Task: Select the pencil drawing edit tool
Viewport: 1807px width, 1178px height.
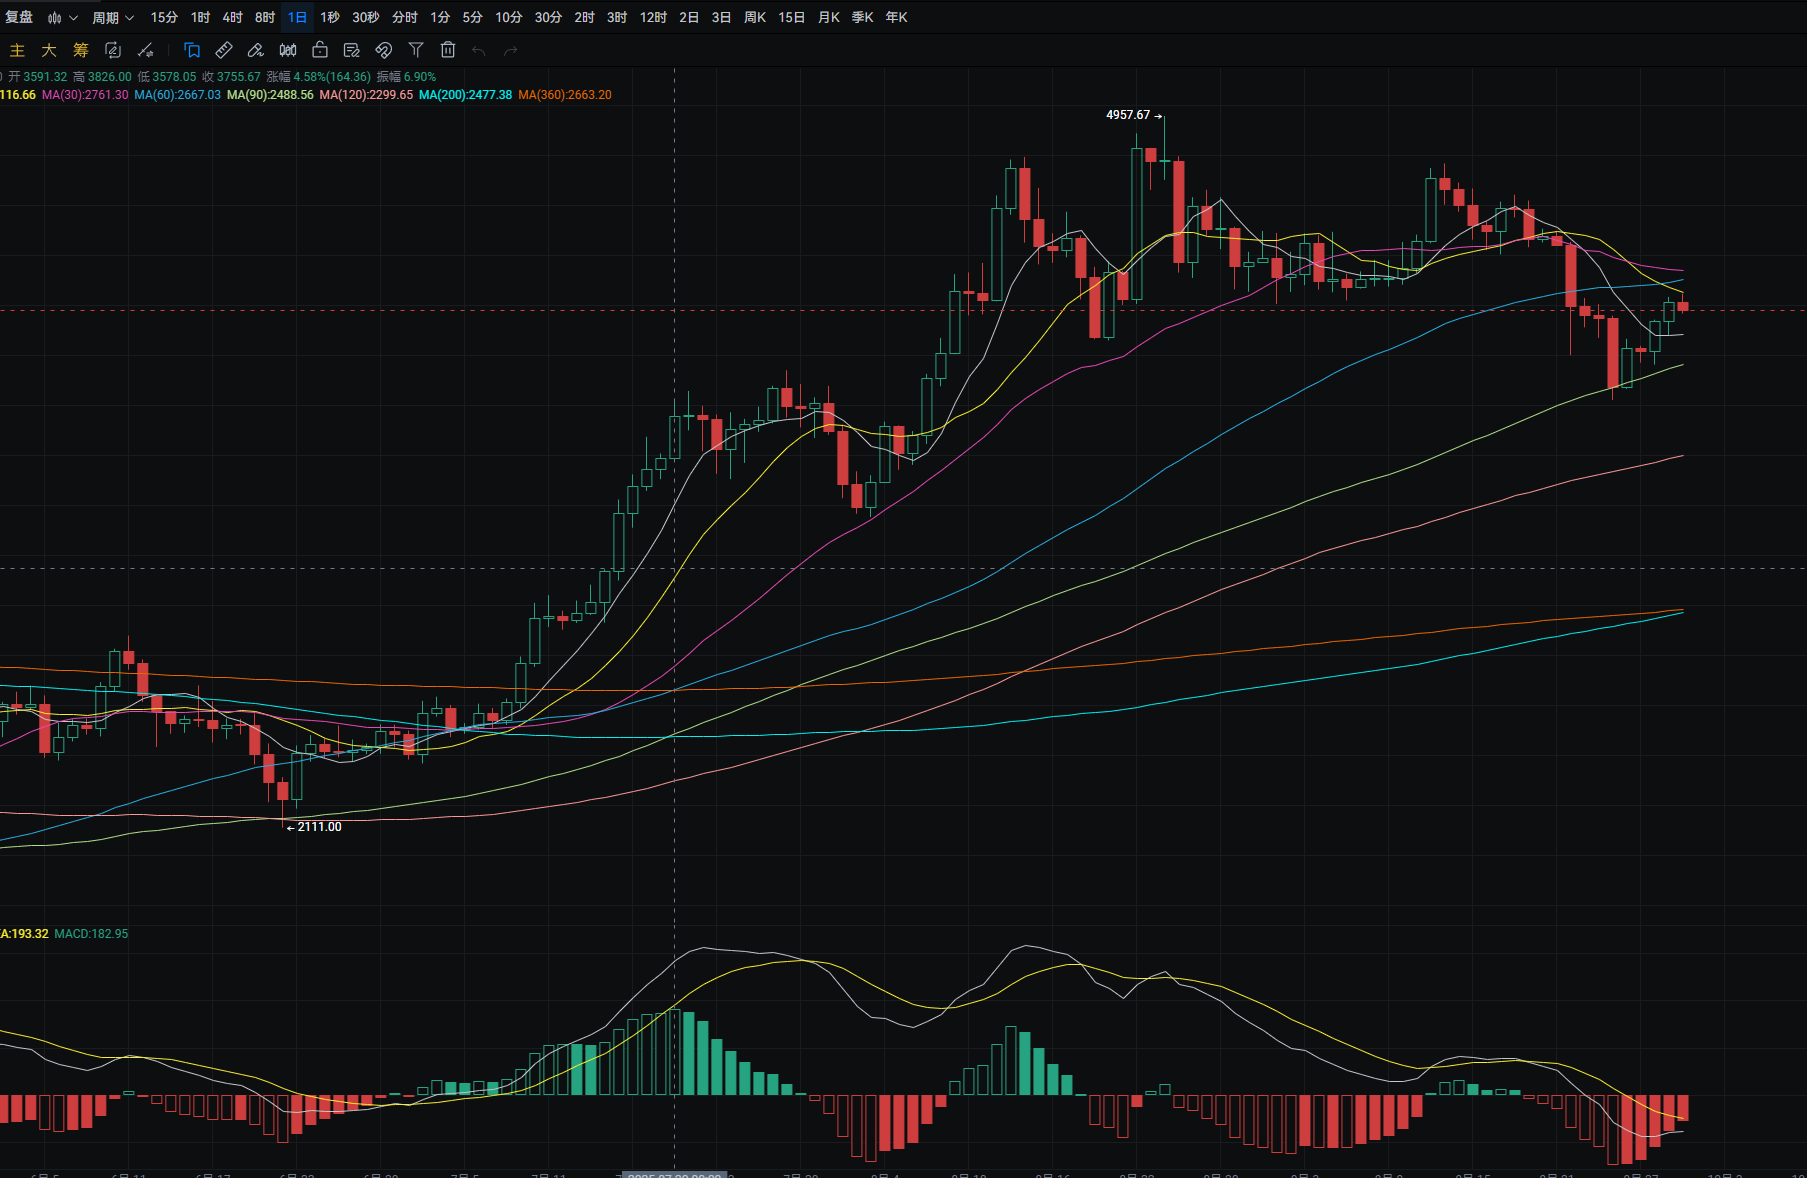Action: [256, 50]
